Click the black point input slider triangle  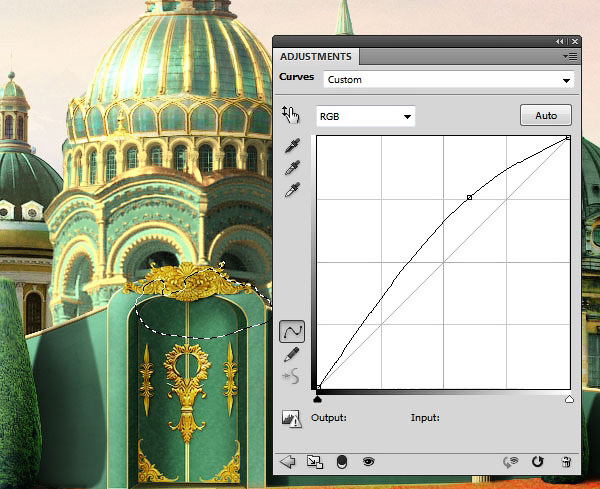(317, 399)
